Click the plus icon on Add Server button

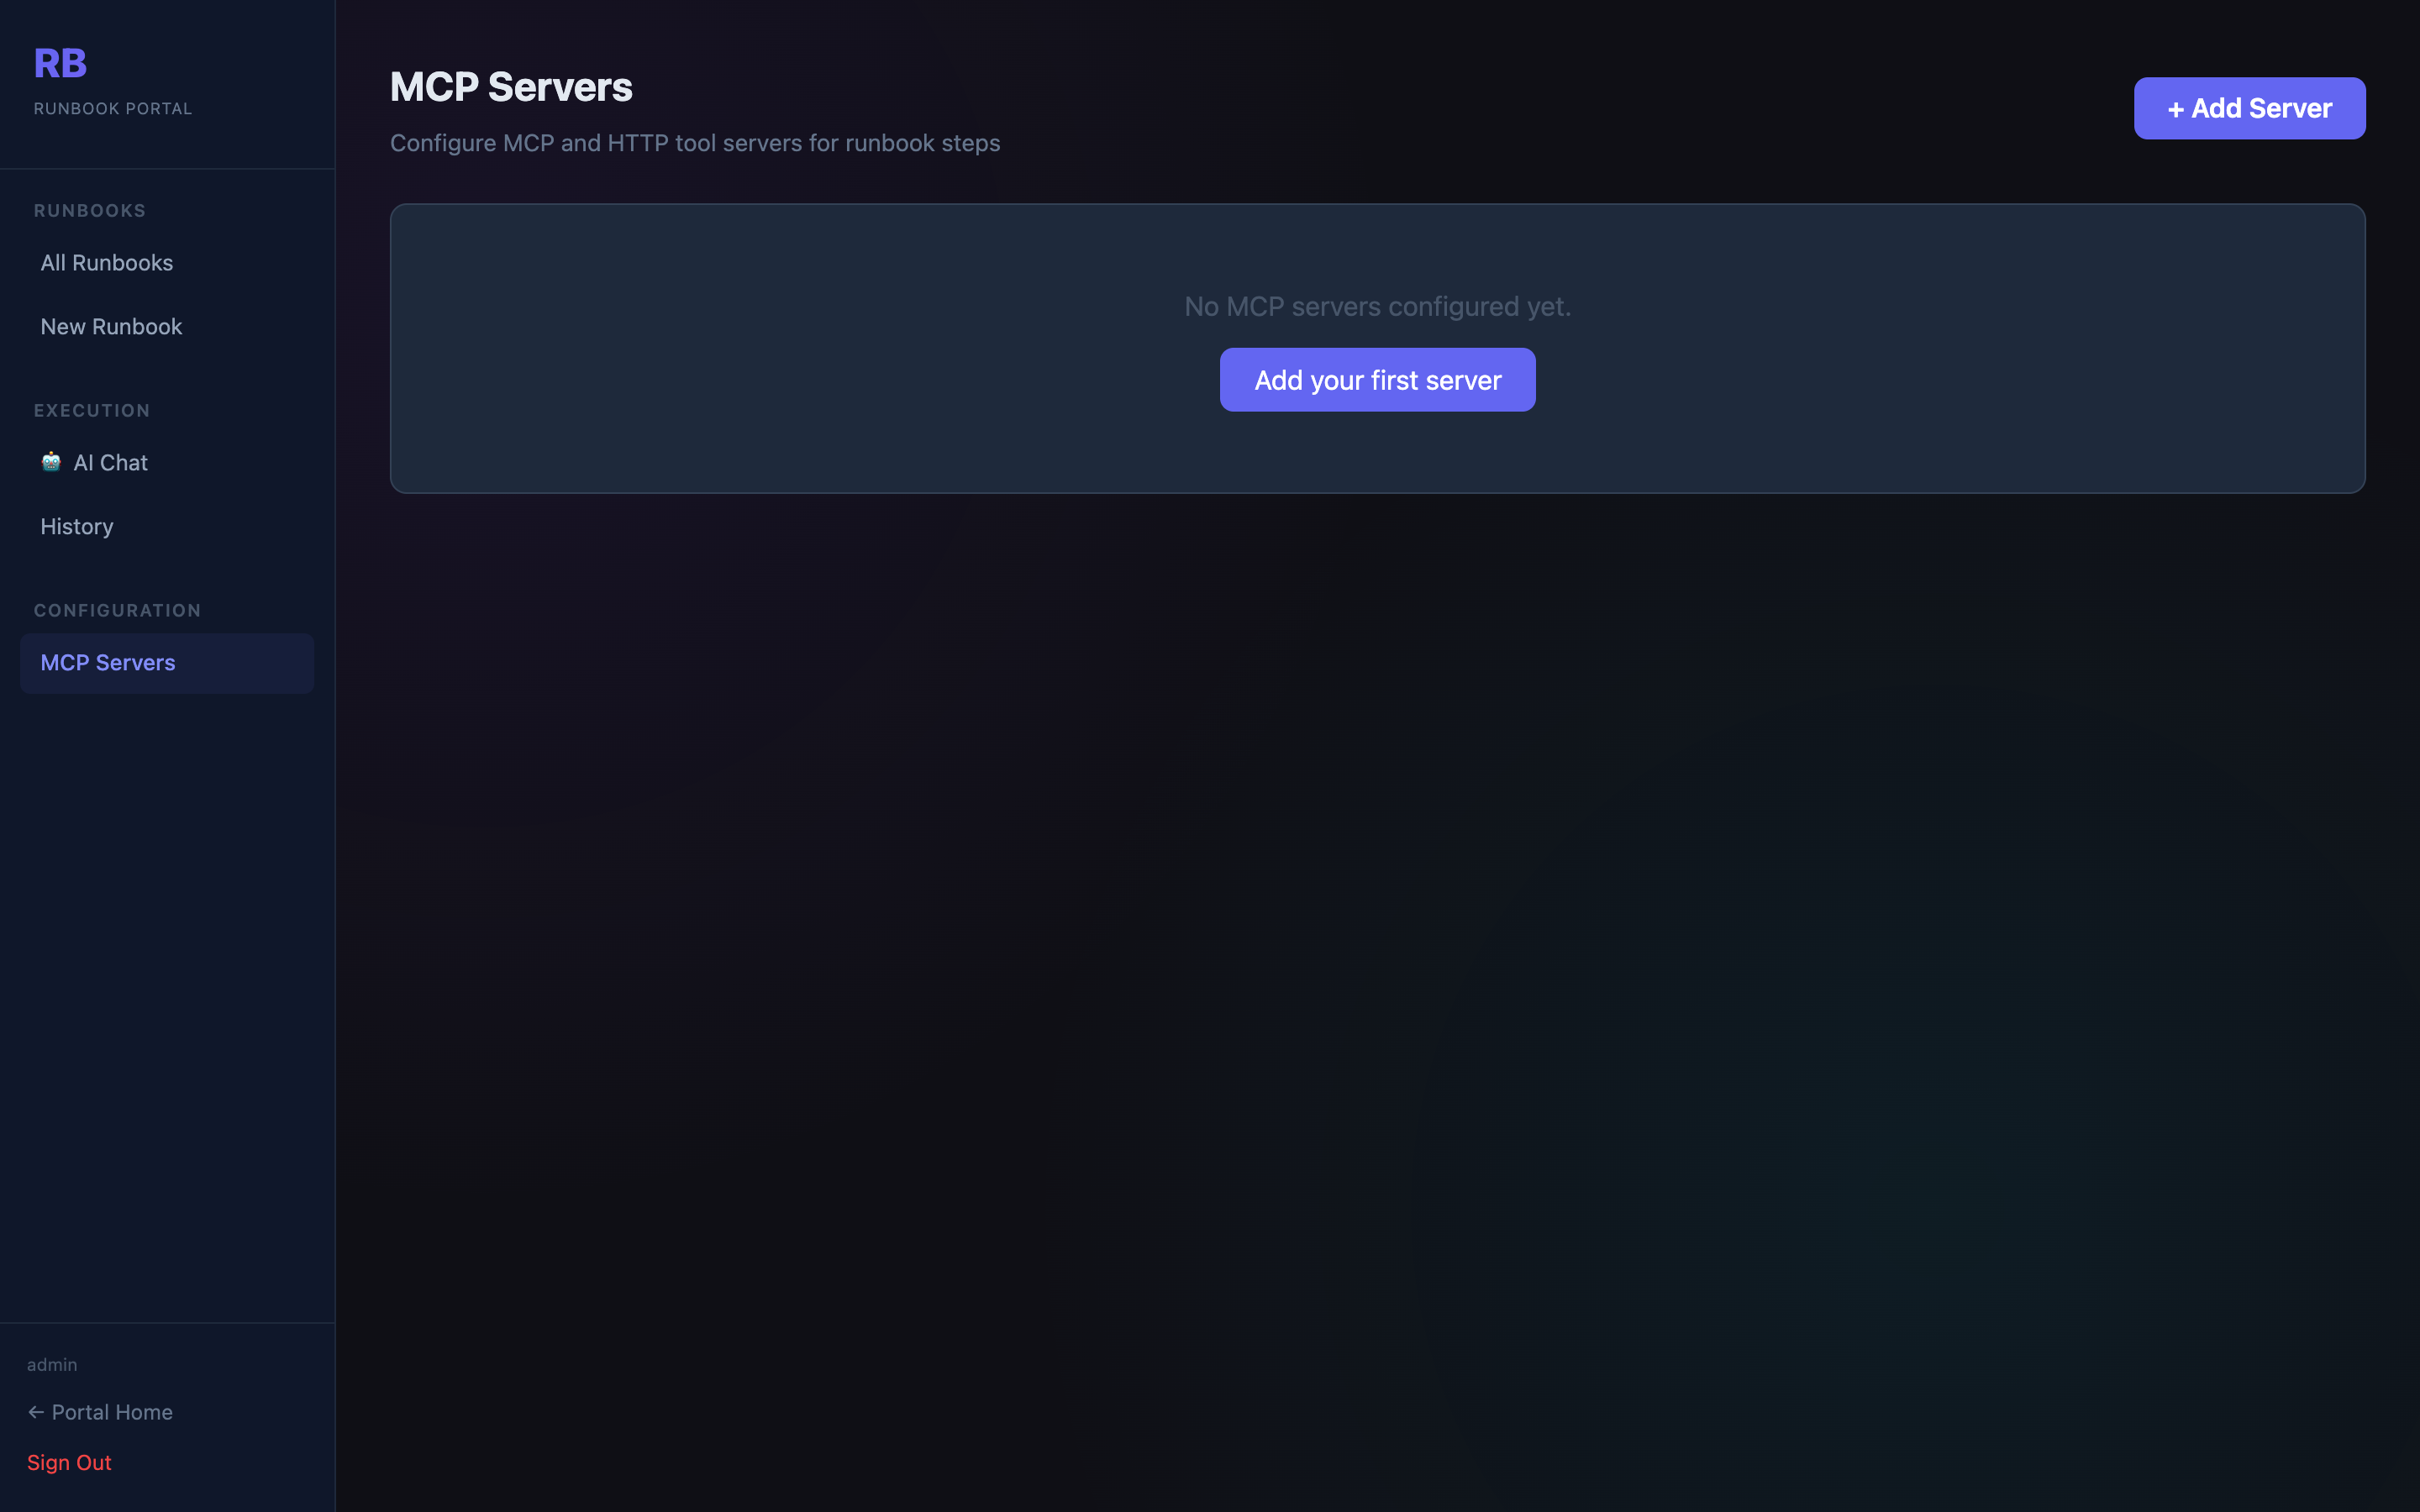click(2177, 108)
